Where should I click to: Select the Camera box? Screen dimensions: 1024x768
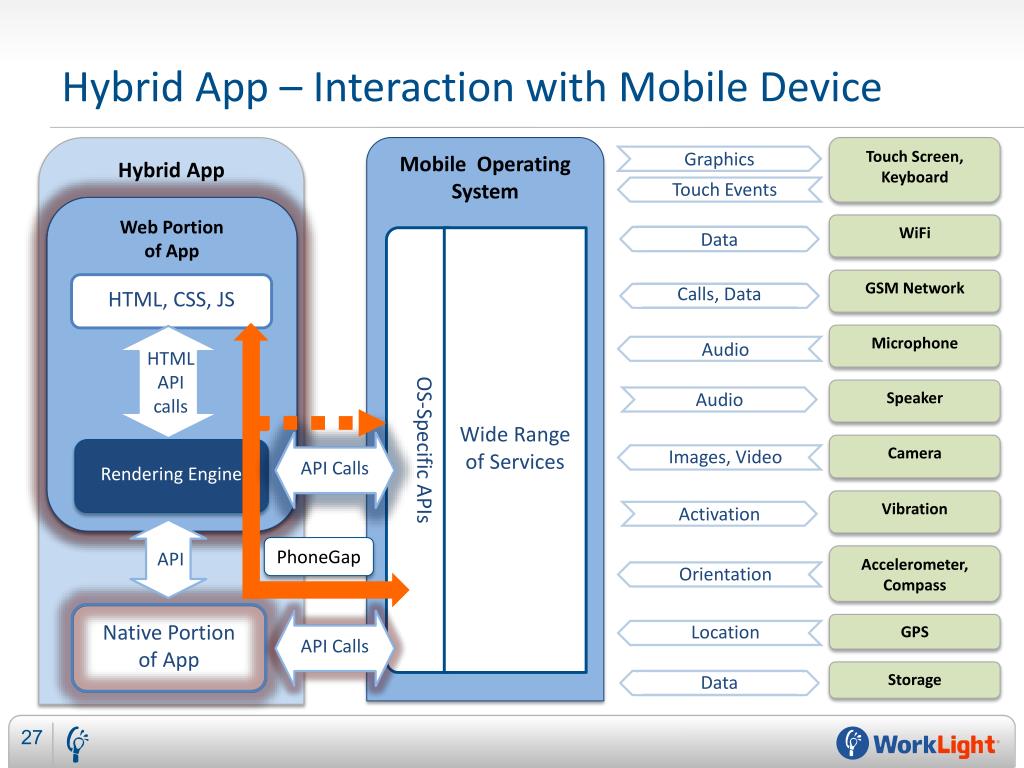(x=914, y=456)
